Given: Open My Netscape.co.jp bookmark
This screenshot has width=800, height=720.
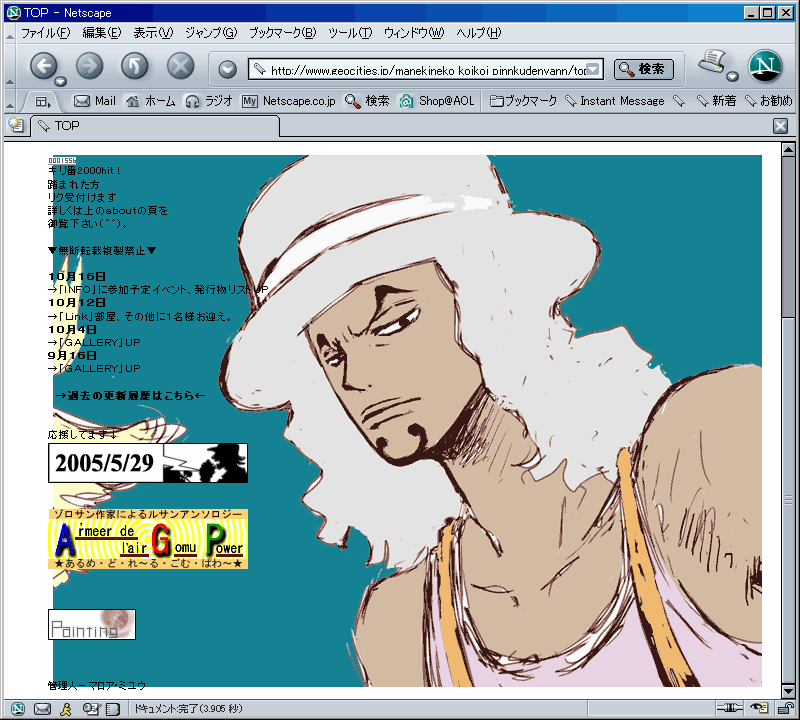Looking at the screenshot, I should 289,101.
